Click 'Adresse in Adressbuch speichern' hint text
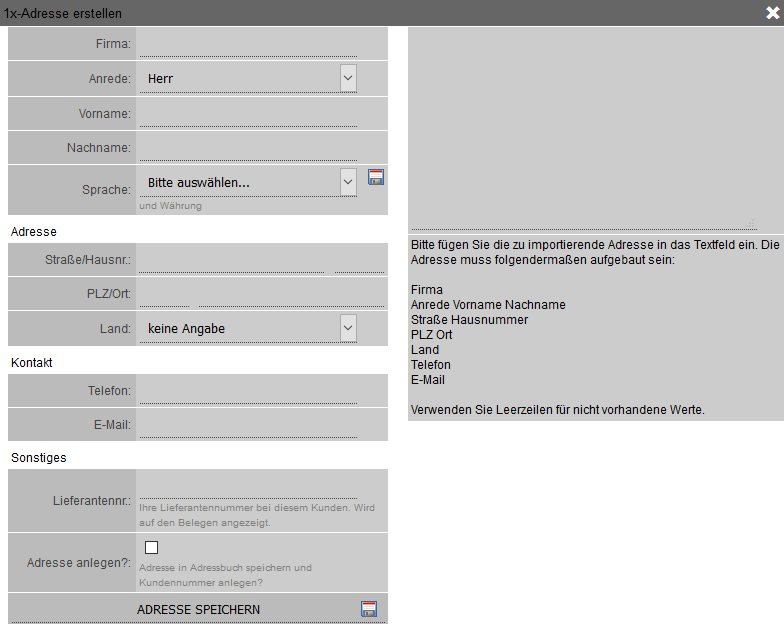This screenshot has width=784, height=624. 225,575
